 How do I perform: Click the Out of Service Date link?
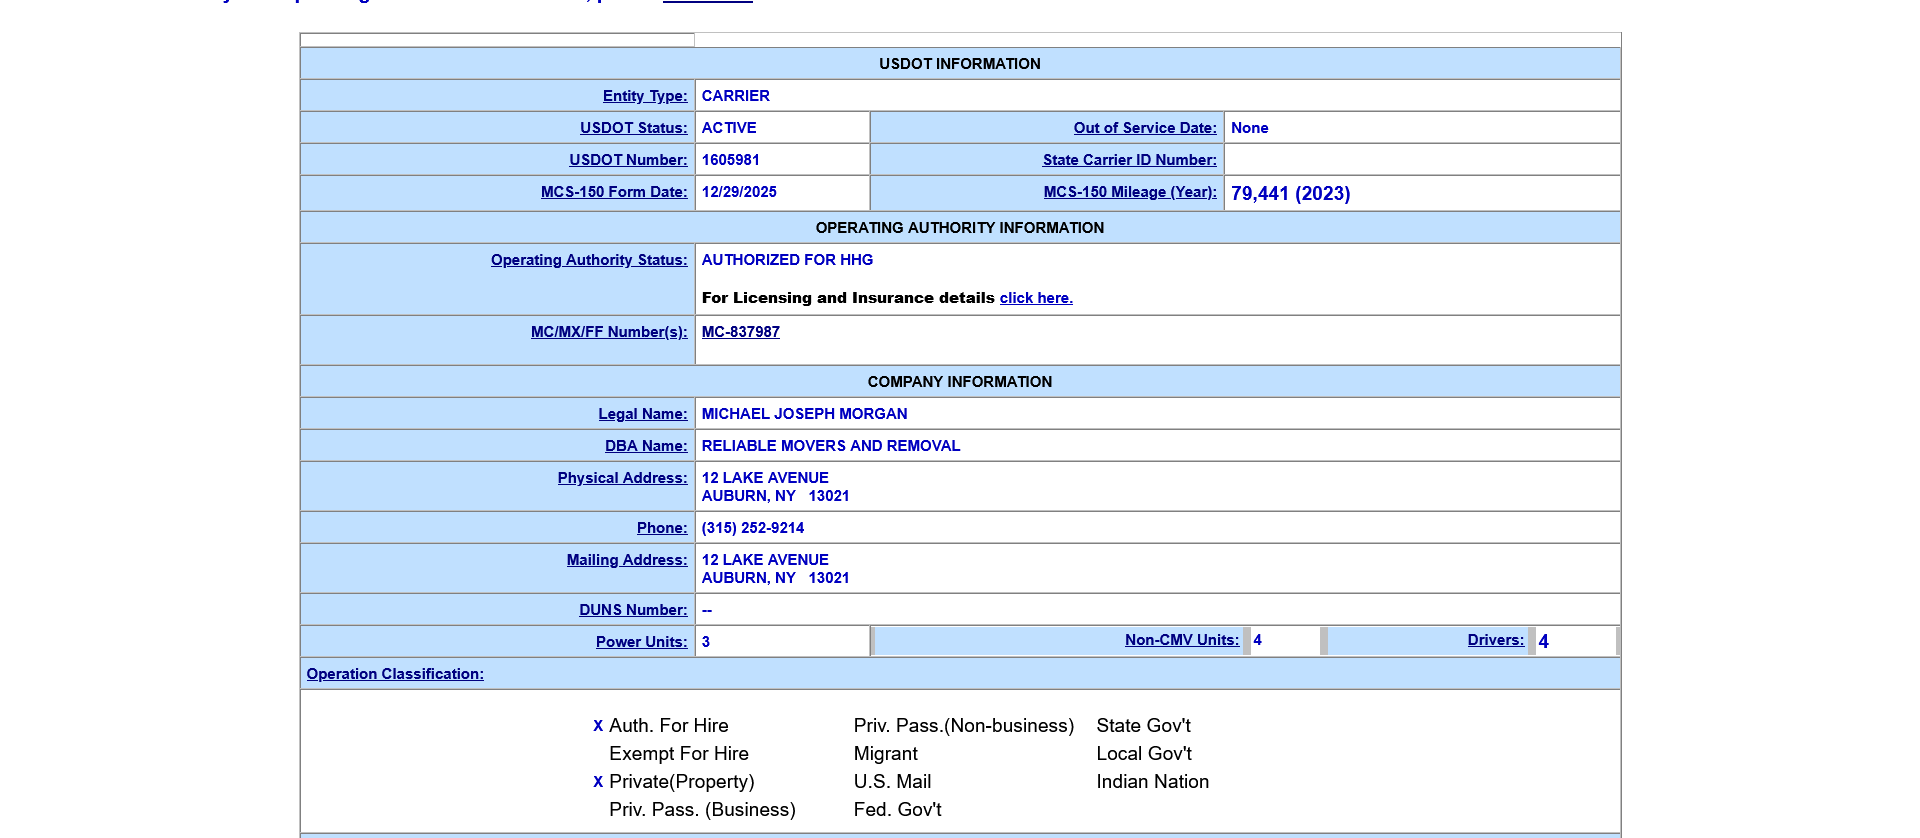[x=1145, y=128]
